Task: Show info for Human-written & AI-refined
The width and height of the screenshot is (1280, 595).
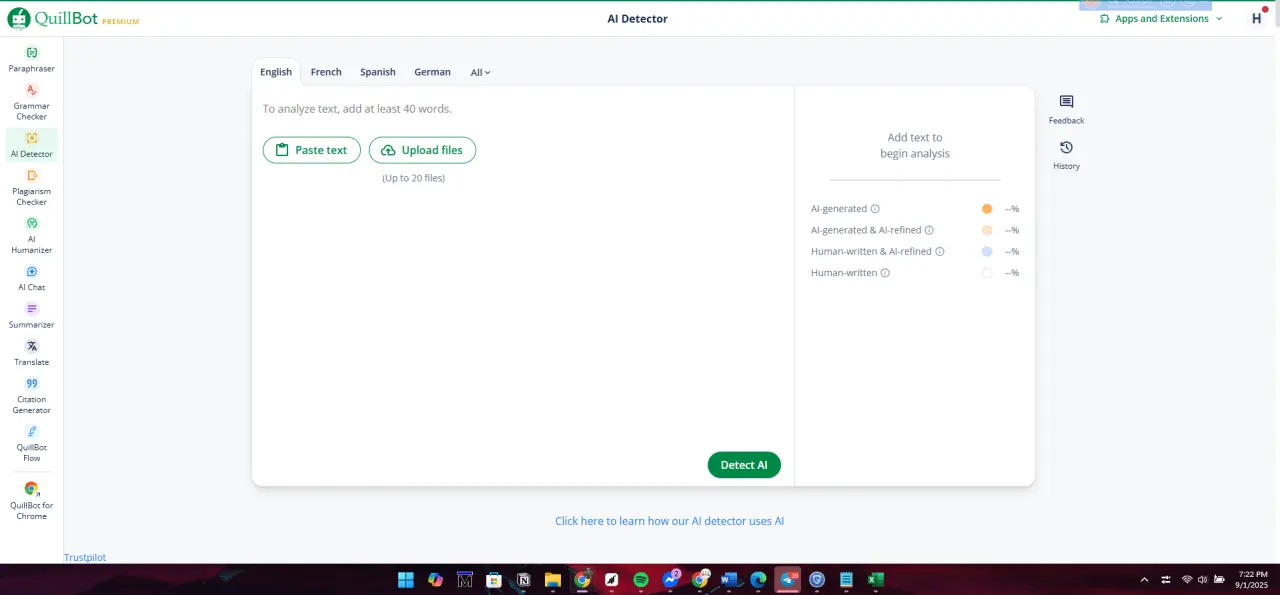Action: [940, 252]
